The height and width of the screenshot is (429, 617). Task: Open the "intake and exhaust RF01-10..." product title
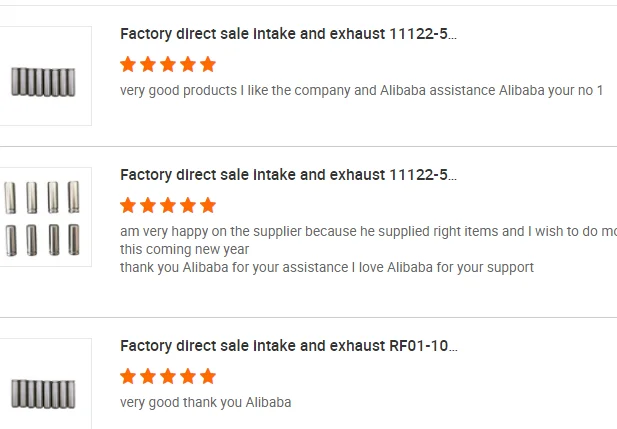click(x=288, y=346)
